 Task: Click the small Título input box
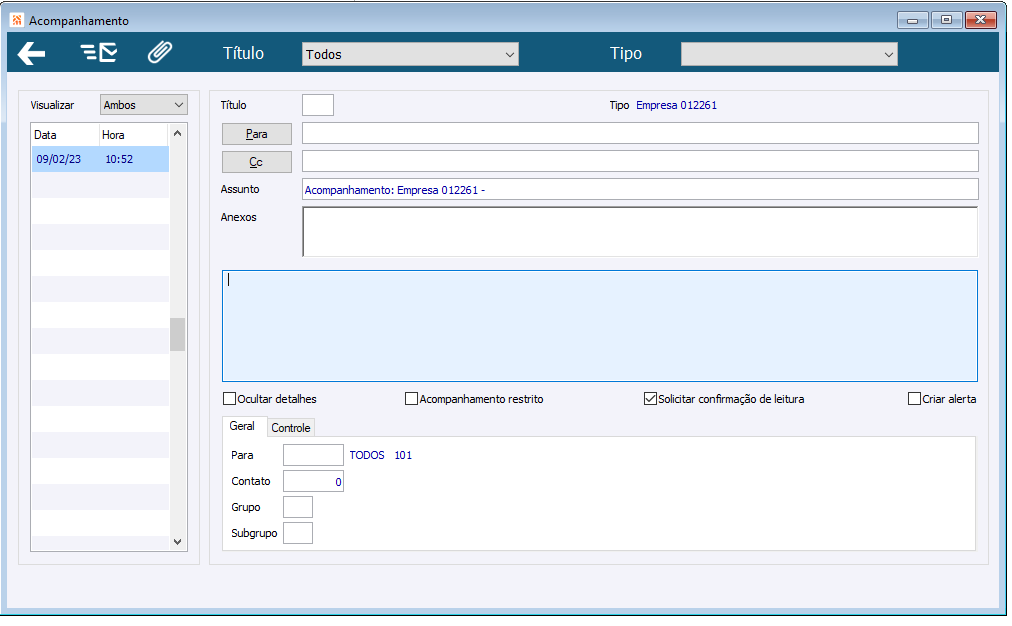pyautogui.click(x=318, y=105)
